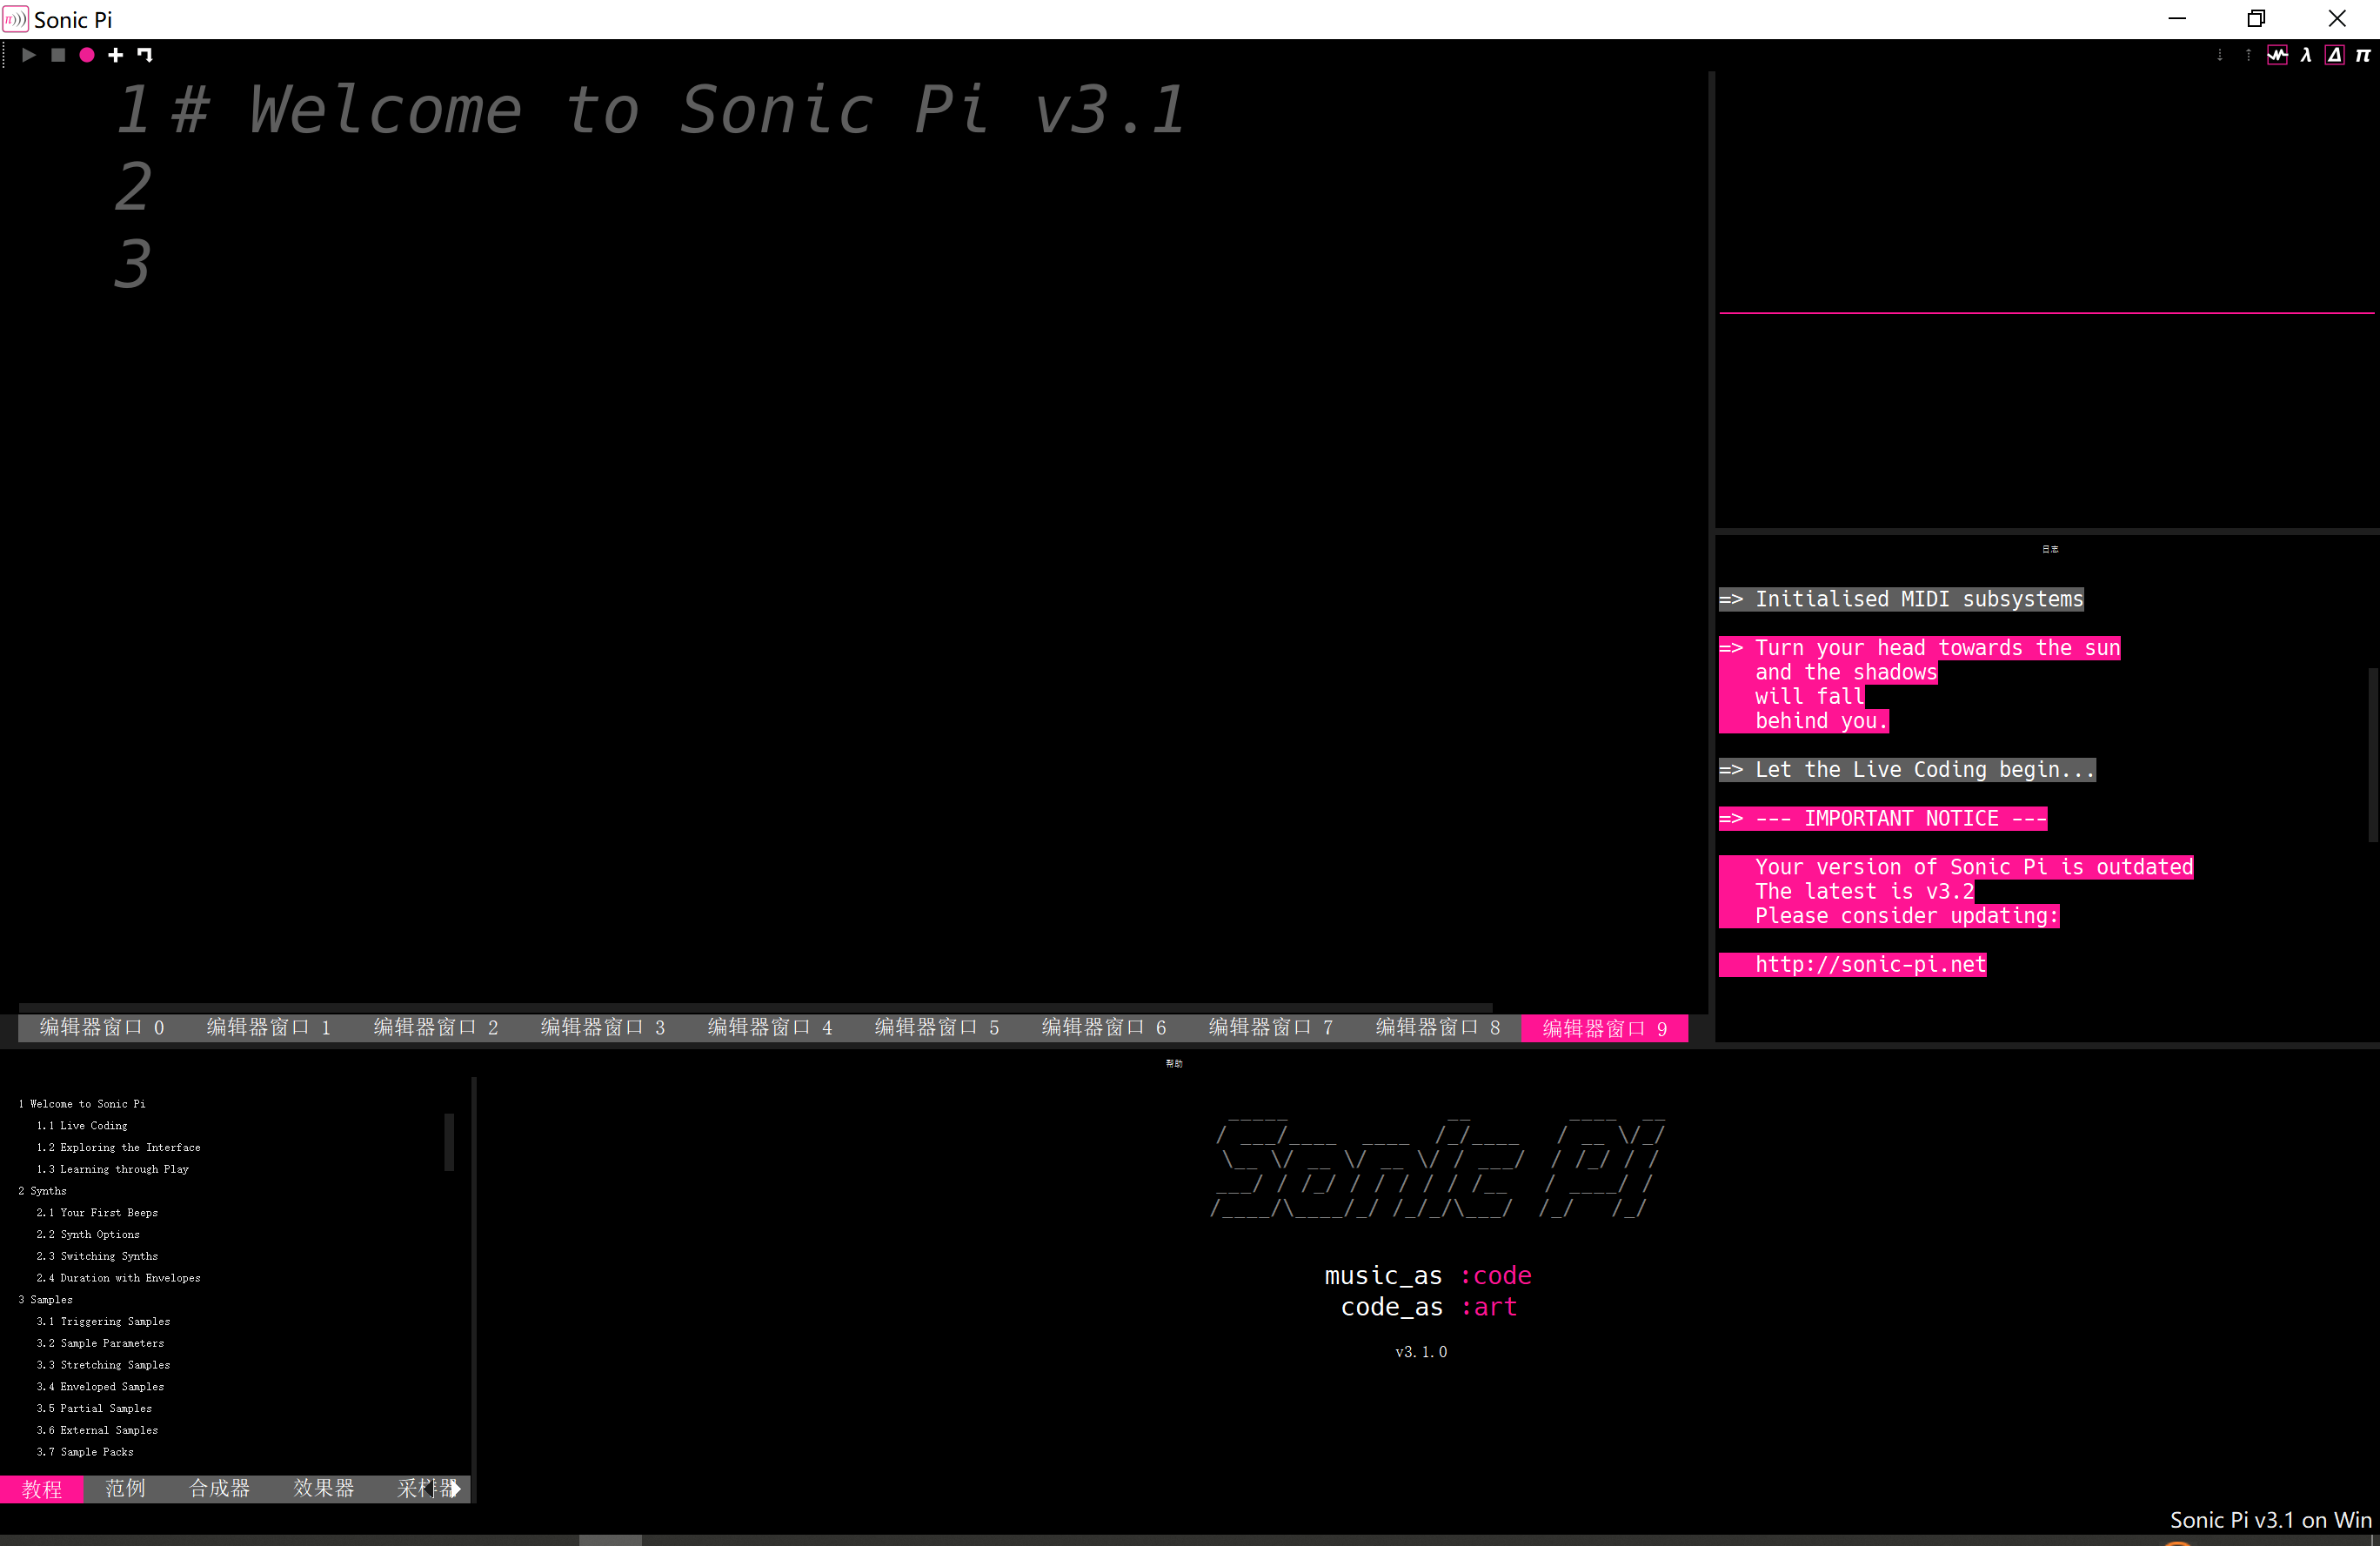This screenshot has width=2380, height=1546.
Task: Increase text size with the up-arrow icon
Action: click(x=2248, y=55)
